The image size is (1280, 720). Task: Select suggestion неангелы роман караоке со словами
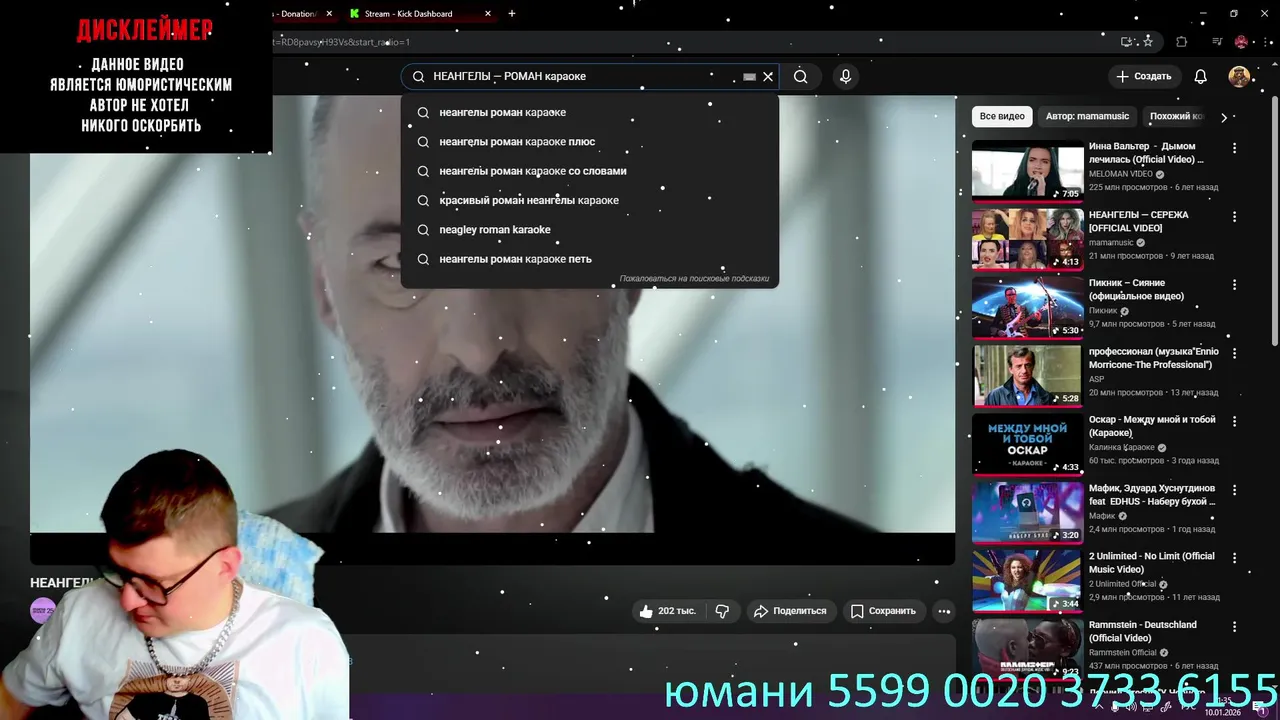click(x=589, y=171)
